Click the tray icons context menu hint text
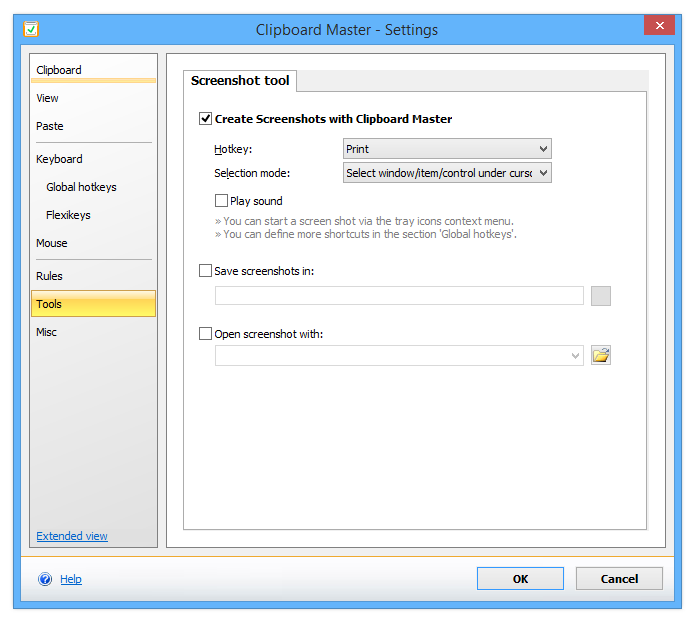 pos(364,221)
